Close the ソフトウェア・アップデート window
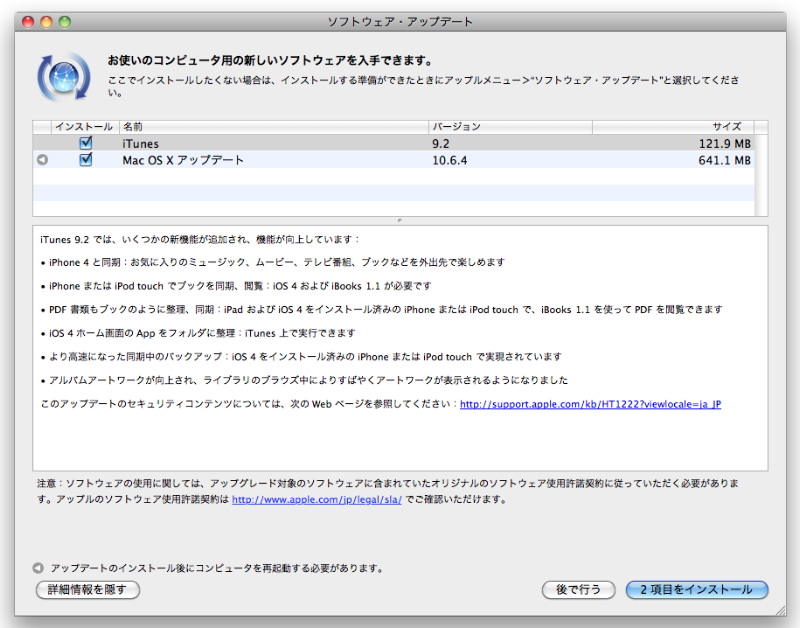800x628 pixels. coord(27,21)
